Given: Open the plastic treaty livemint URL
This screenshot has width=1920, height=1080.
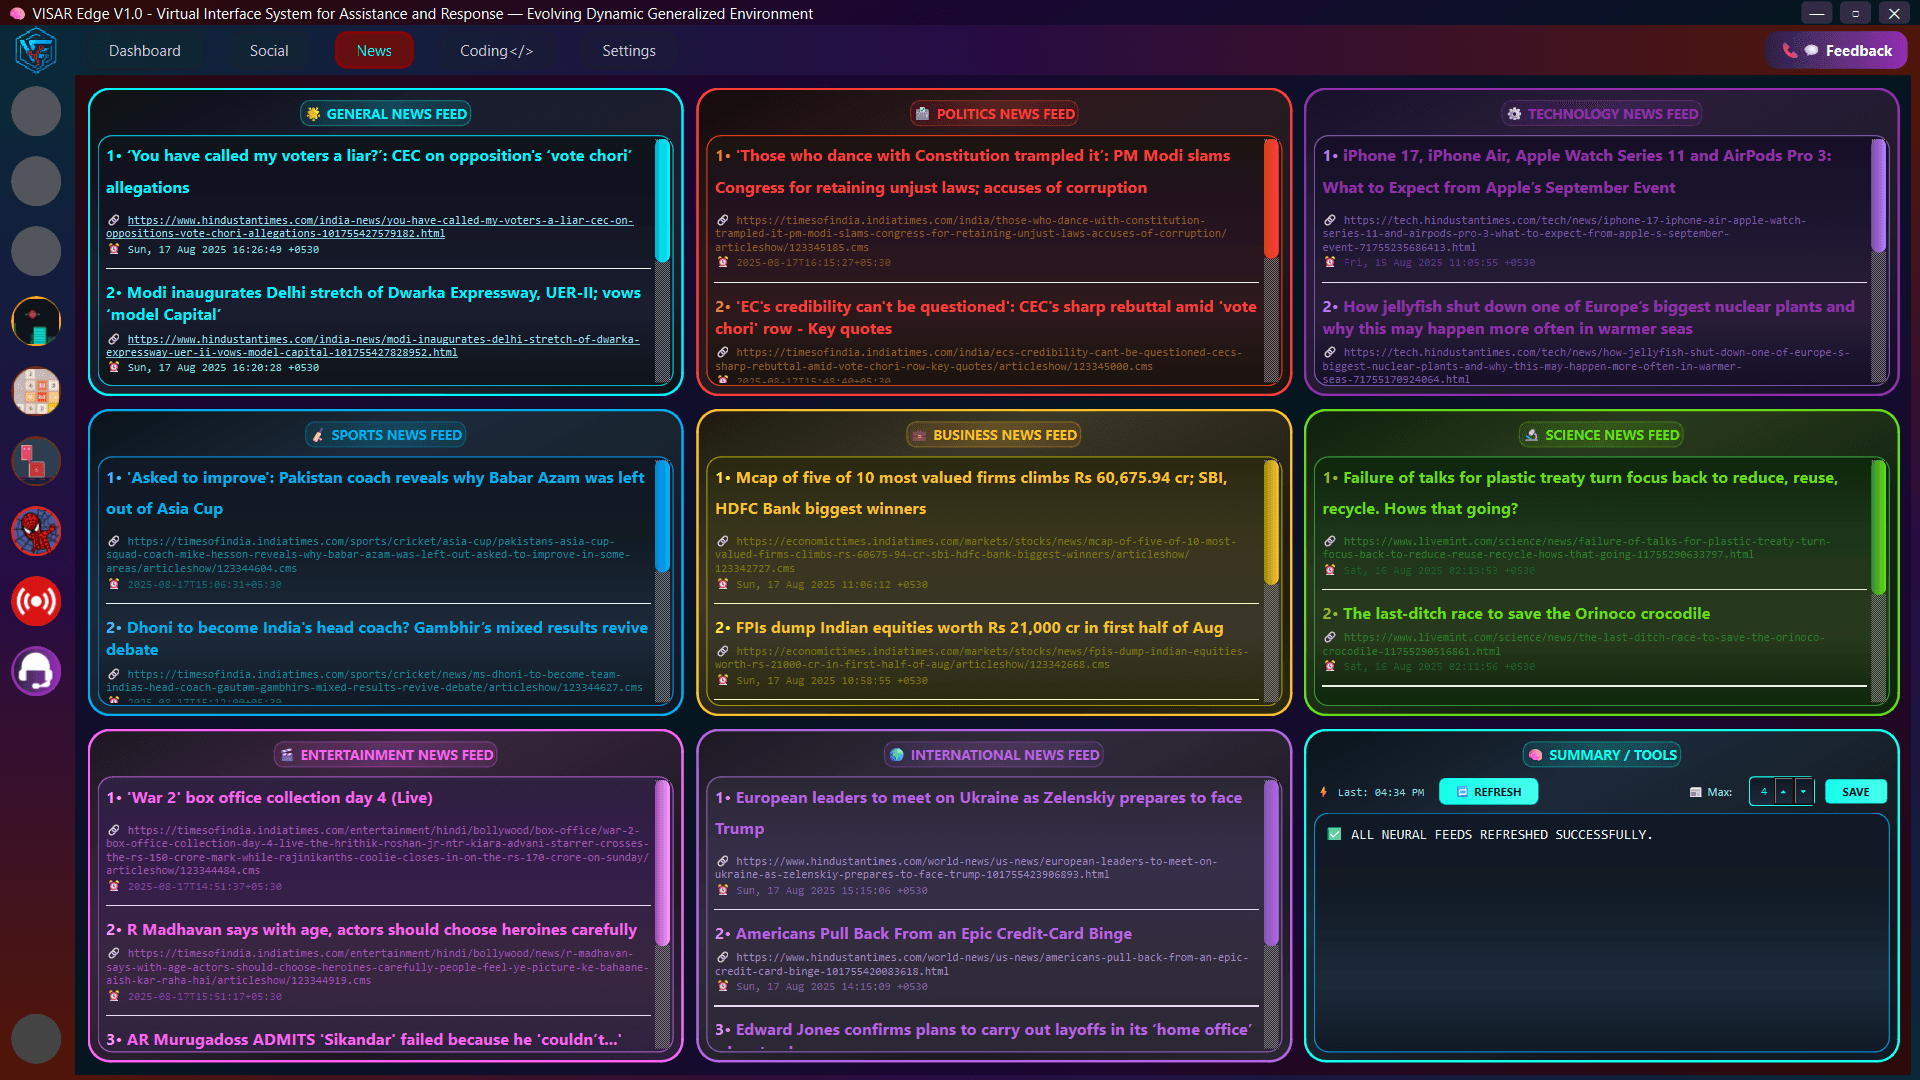Looking at the screenshot, I should point(1577,548).
